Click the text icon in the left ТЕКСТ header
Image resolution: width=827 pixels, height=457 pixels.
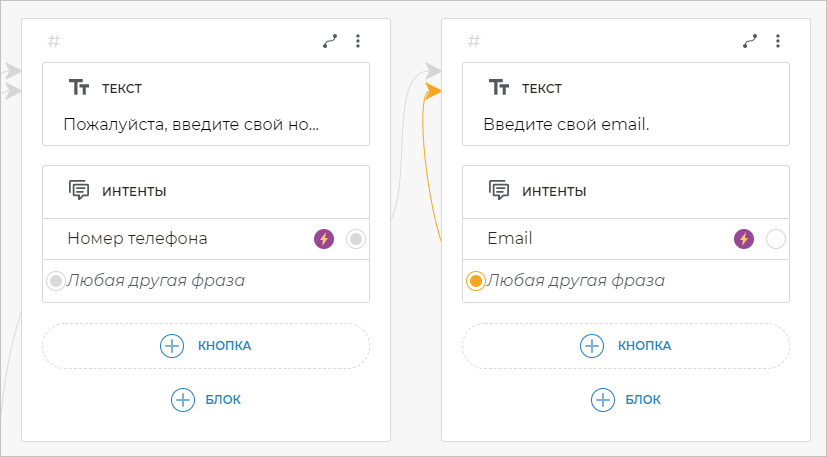point(79,88)
